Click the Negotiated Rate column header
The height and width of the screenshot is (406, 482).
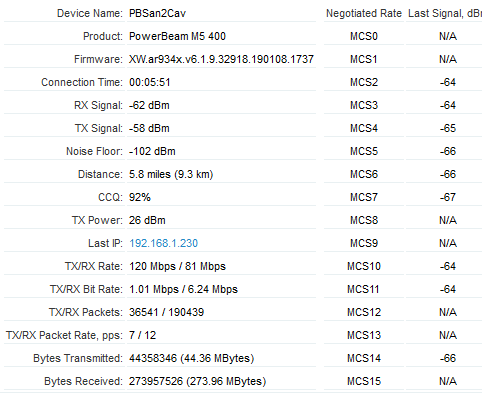pos(364,13)
